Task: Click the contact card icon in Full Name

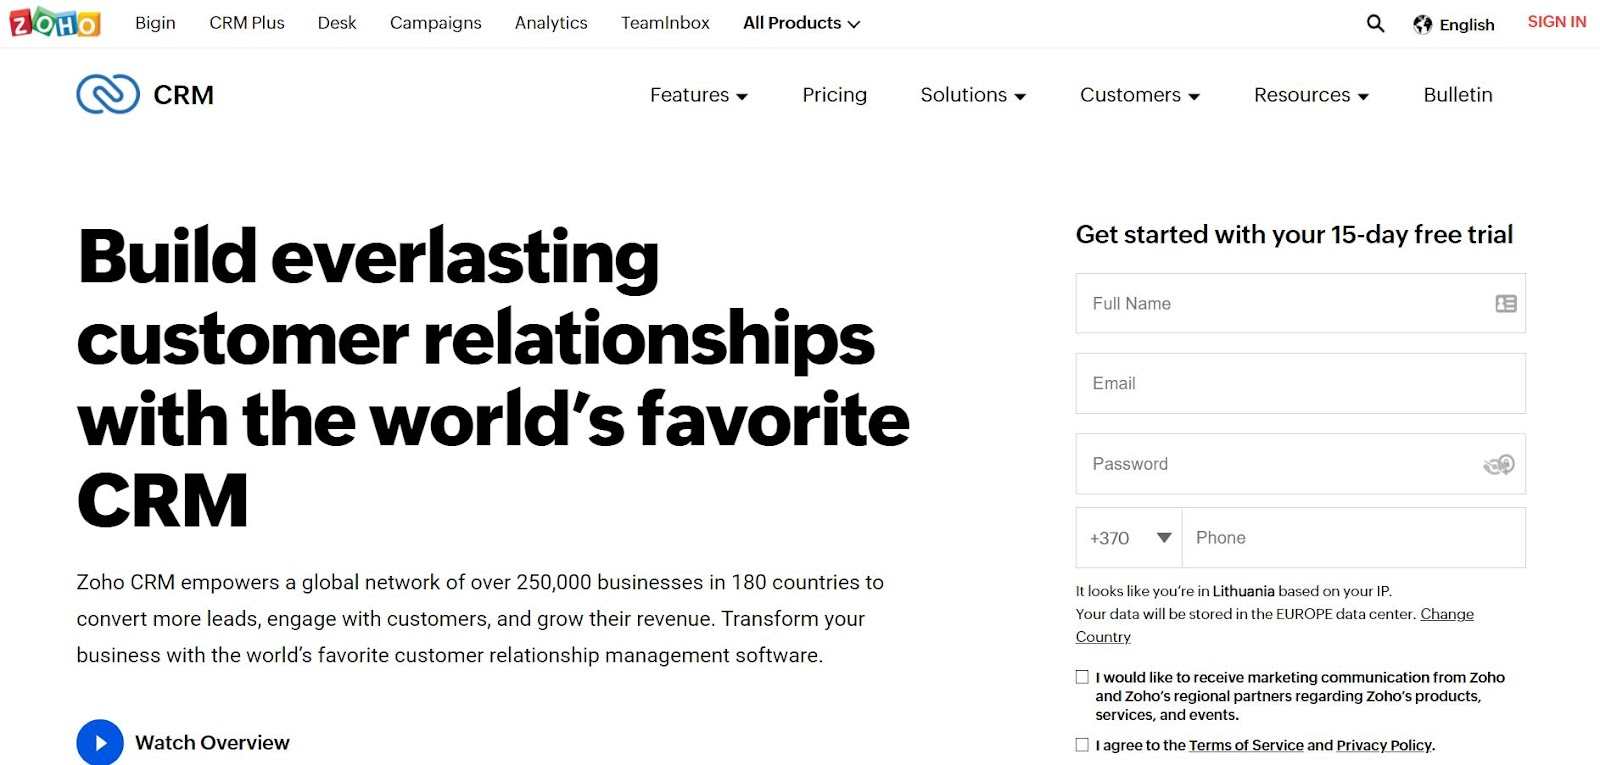Action: 1505,303
